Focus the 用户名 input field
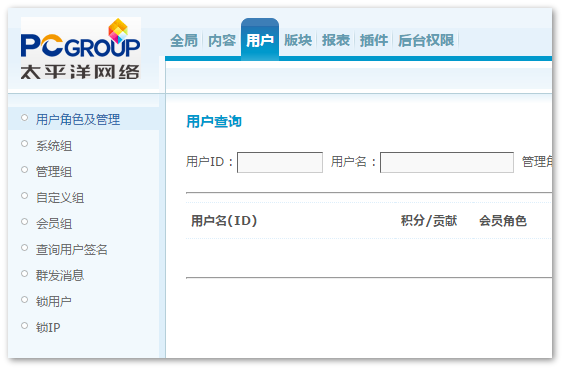The image size is (564, 370). coord(447,162)
